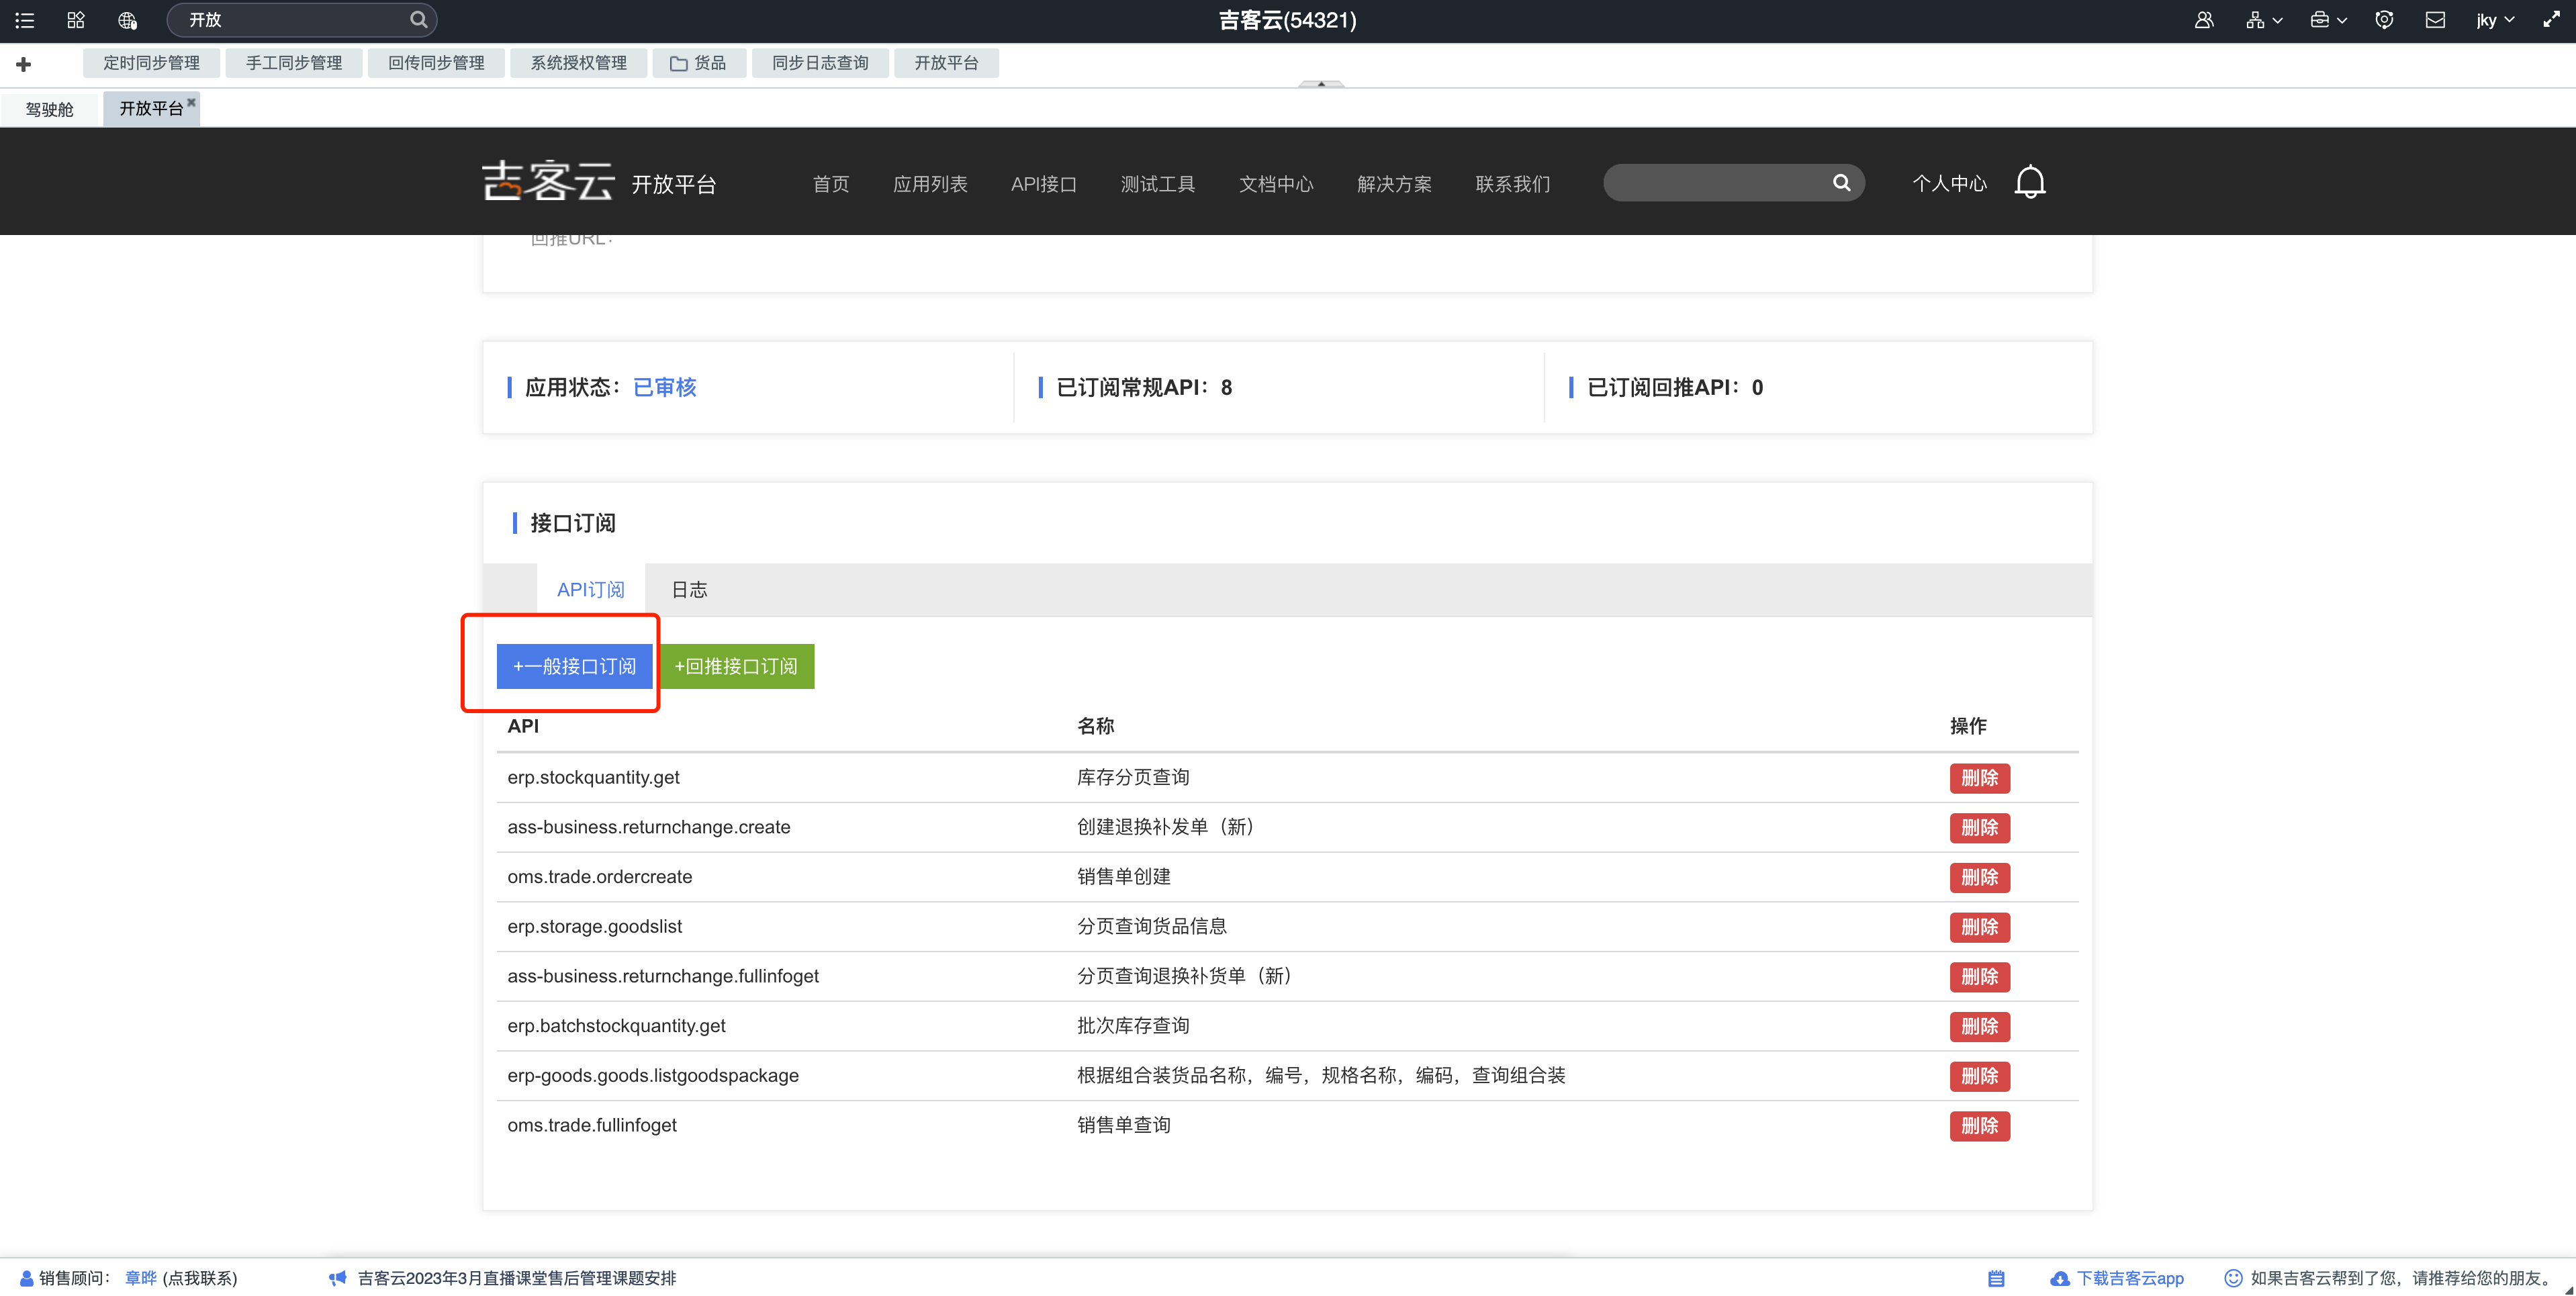
Task: Go to 首页 in platform nav
Action: coord(831,184)
